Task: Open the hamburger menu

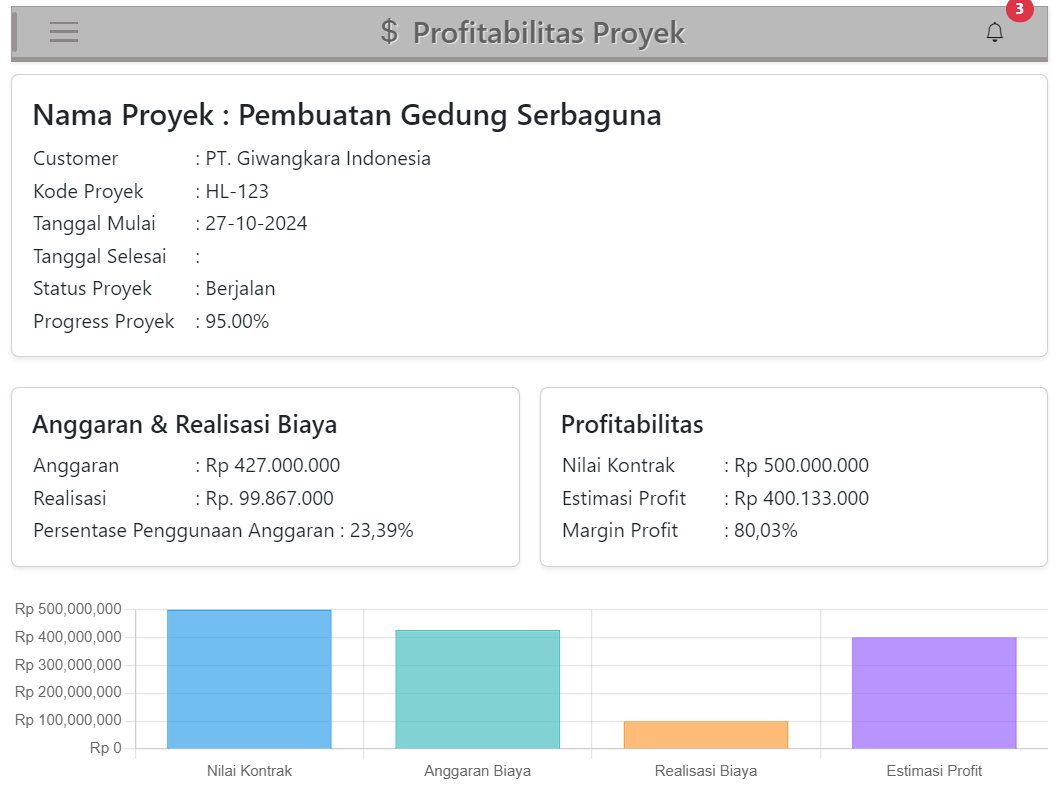Action: (x=64, y=32)
